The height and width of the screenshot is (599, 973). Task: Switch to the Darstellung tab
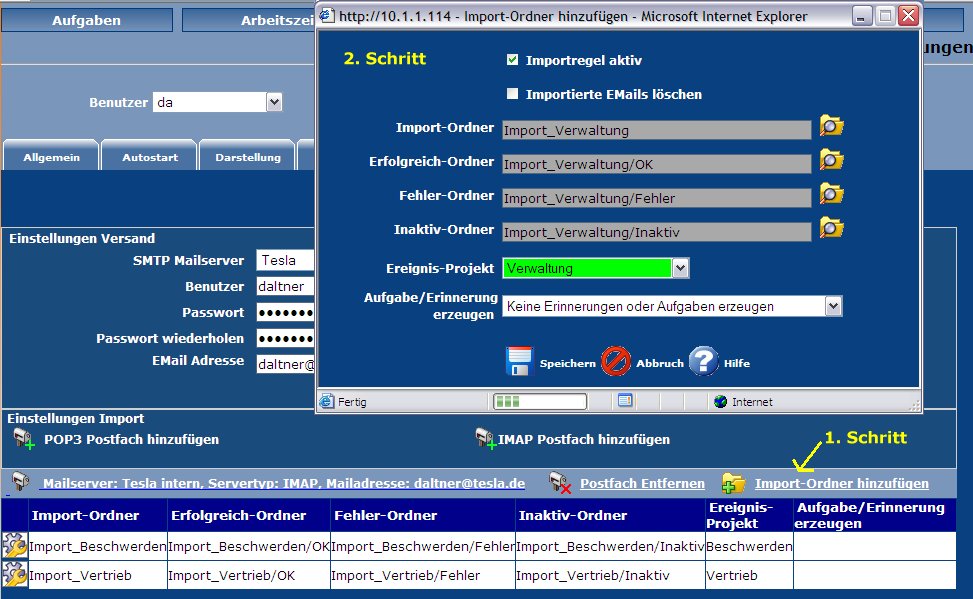[x=247, y=157]
